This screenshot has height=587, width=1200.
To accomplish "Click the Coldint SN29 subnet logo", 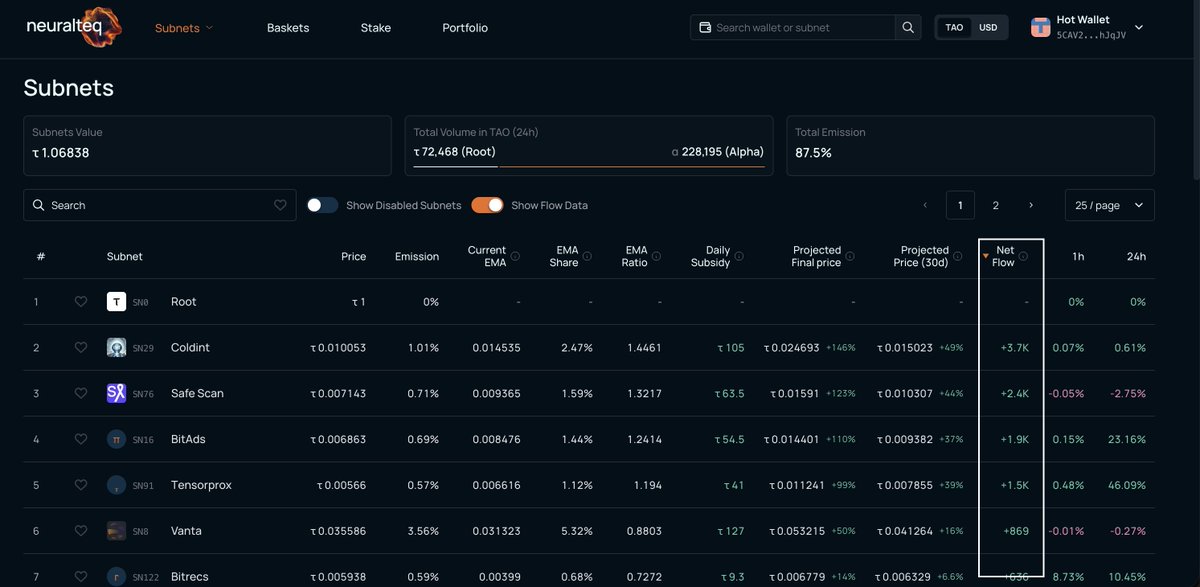I will (116, 348).
